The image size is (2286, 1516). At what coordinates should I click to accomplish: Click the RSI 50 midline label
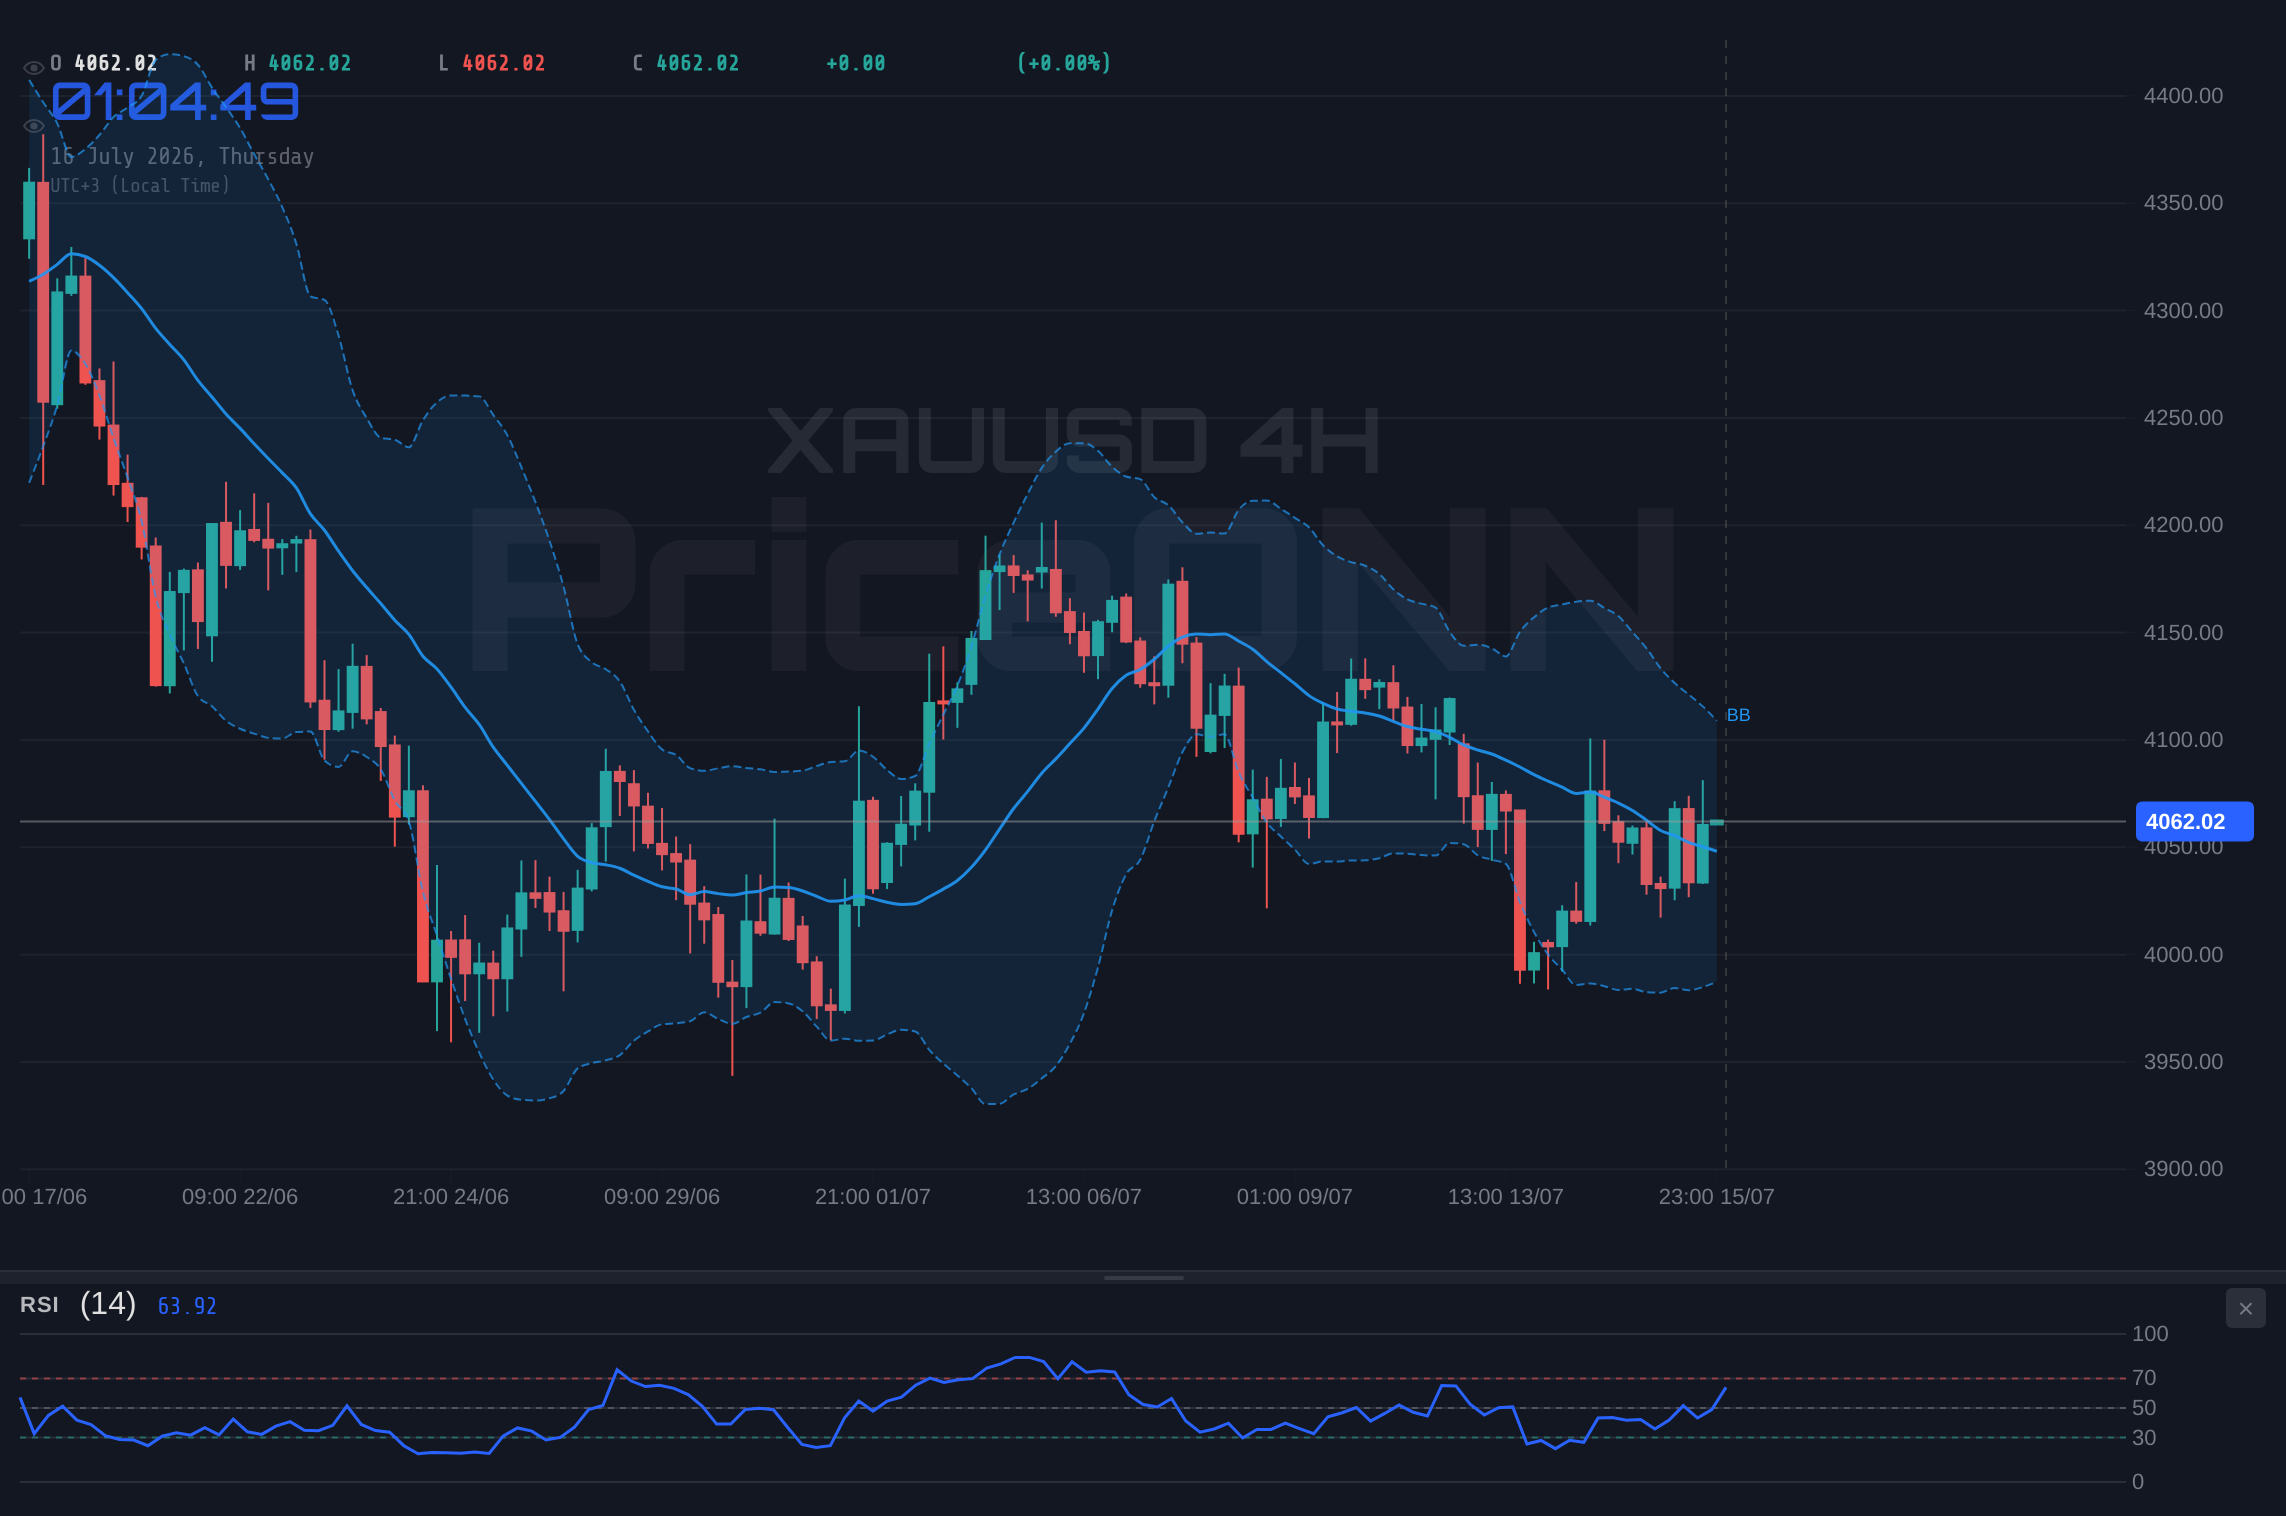pos(2144,1408)
